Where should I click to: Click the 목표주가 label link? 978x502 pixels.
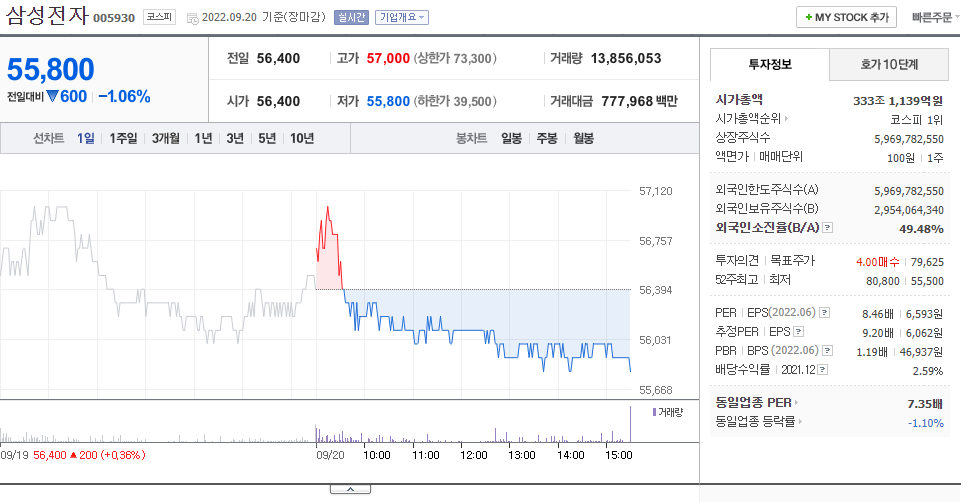(x=792, y=261)
